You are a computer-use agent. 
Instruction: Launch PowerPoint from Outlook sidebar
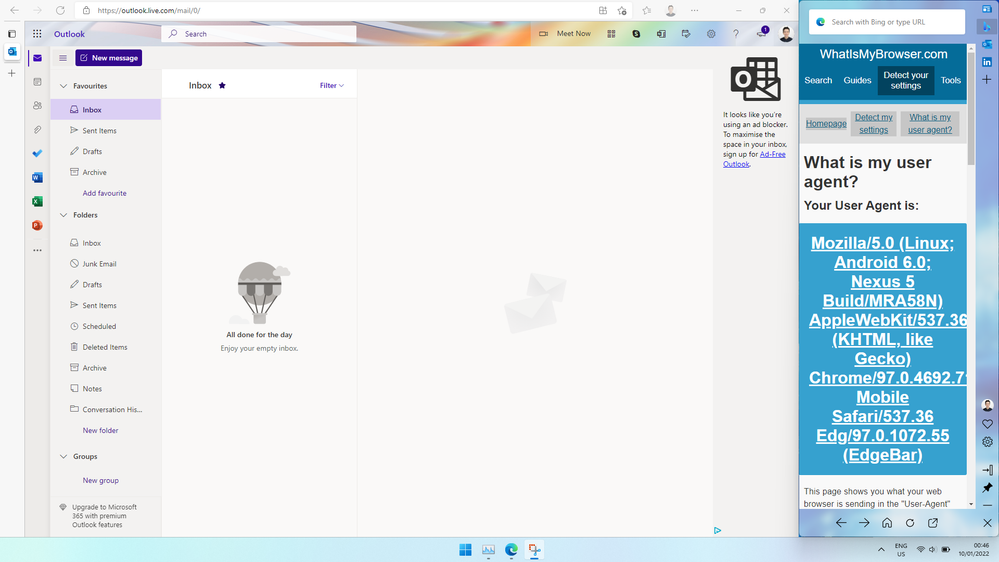[38, 226]
